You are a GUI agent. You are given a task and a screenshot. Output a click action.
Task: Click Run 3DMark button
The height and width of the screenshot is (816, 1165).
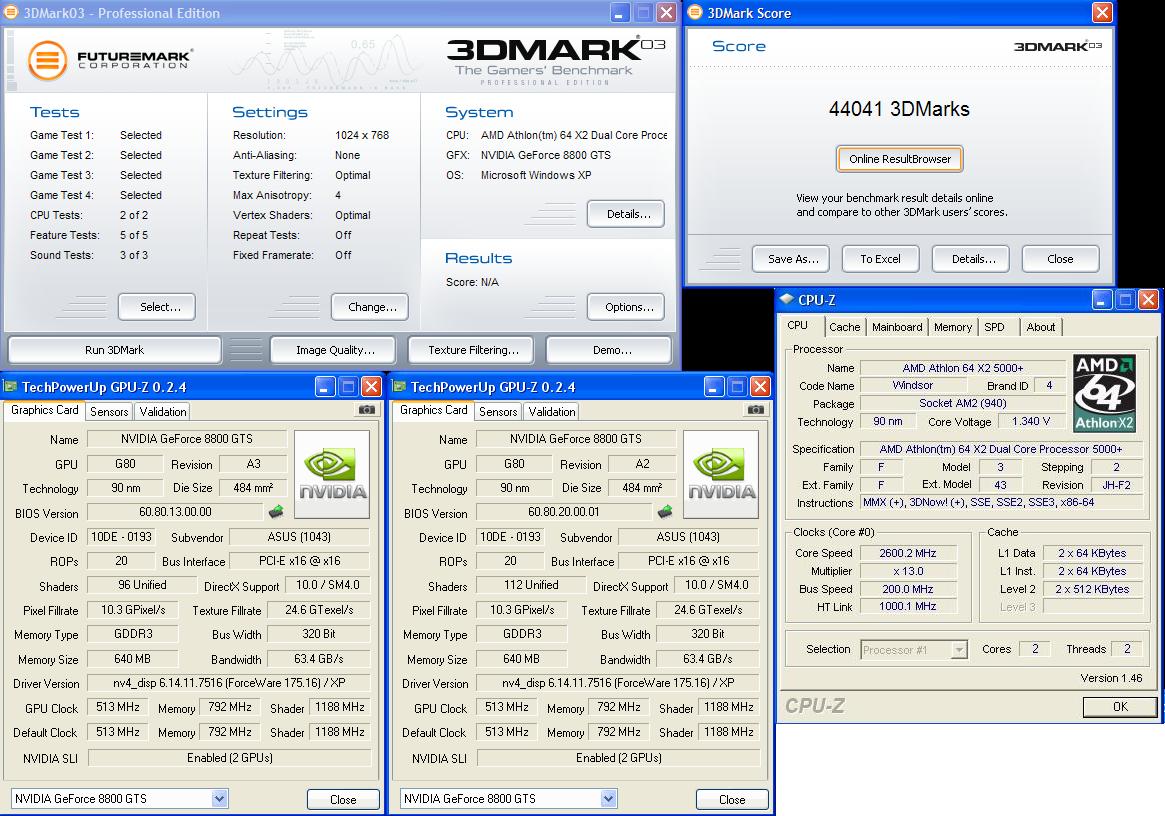(114, 350)
